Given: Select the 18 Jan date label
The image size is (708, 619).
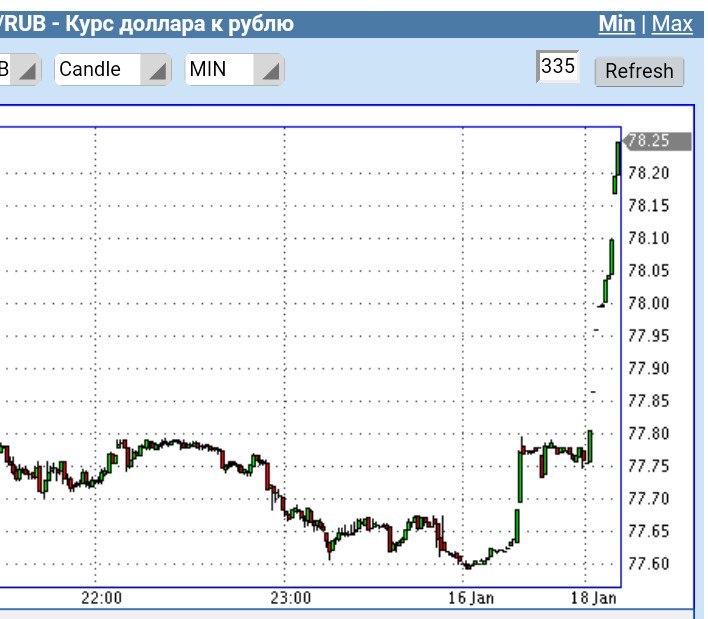Looking at the screenshot, I should [x=593, y=598].
